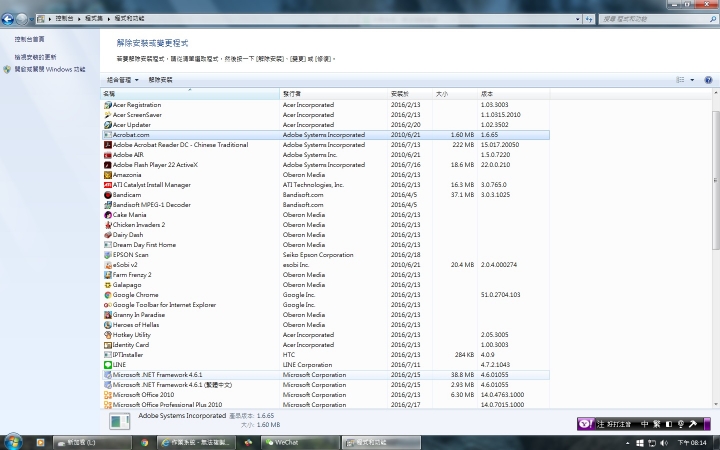
Task: Click the search programs input field
Action: pyautogui.click(x=654, y=19)
